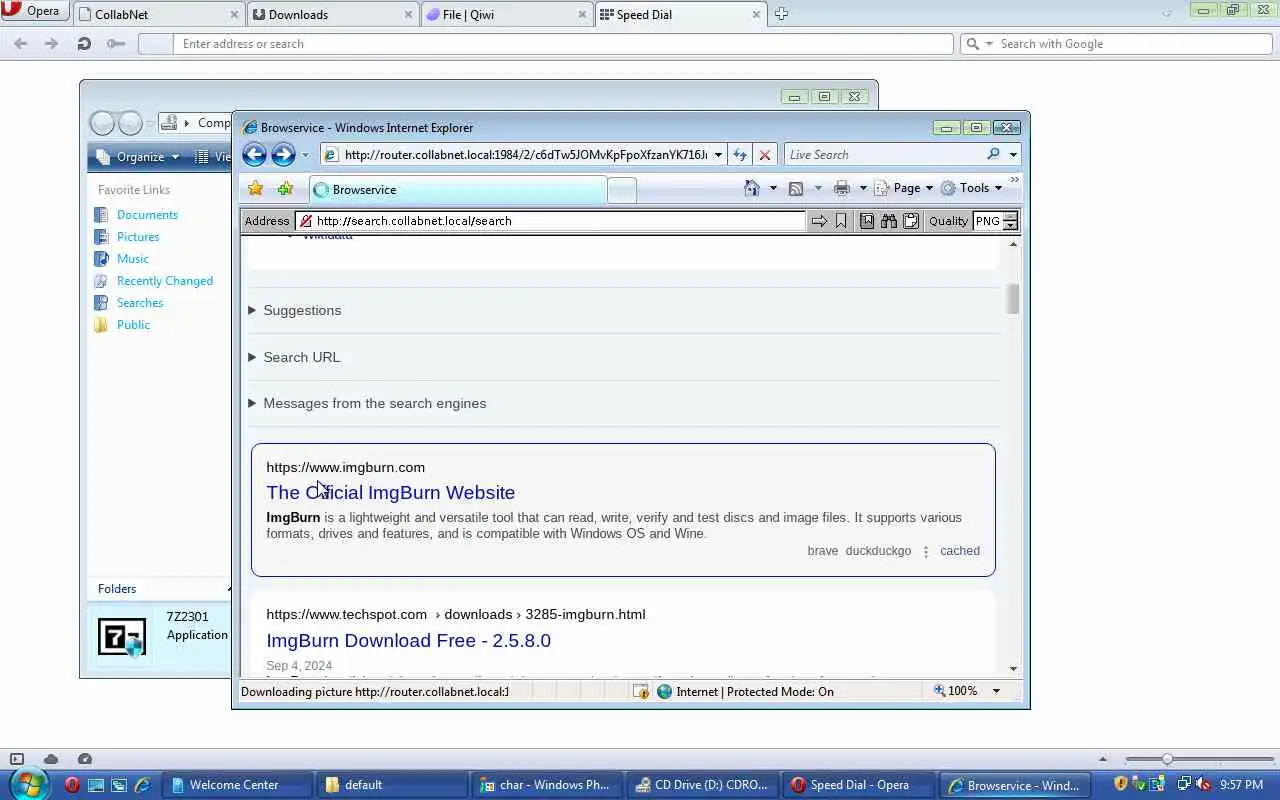
Task: Open new tab with Opera plus button
Action: [781, 14]
